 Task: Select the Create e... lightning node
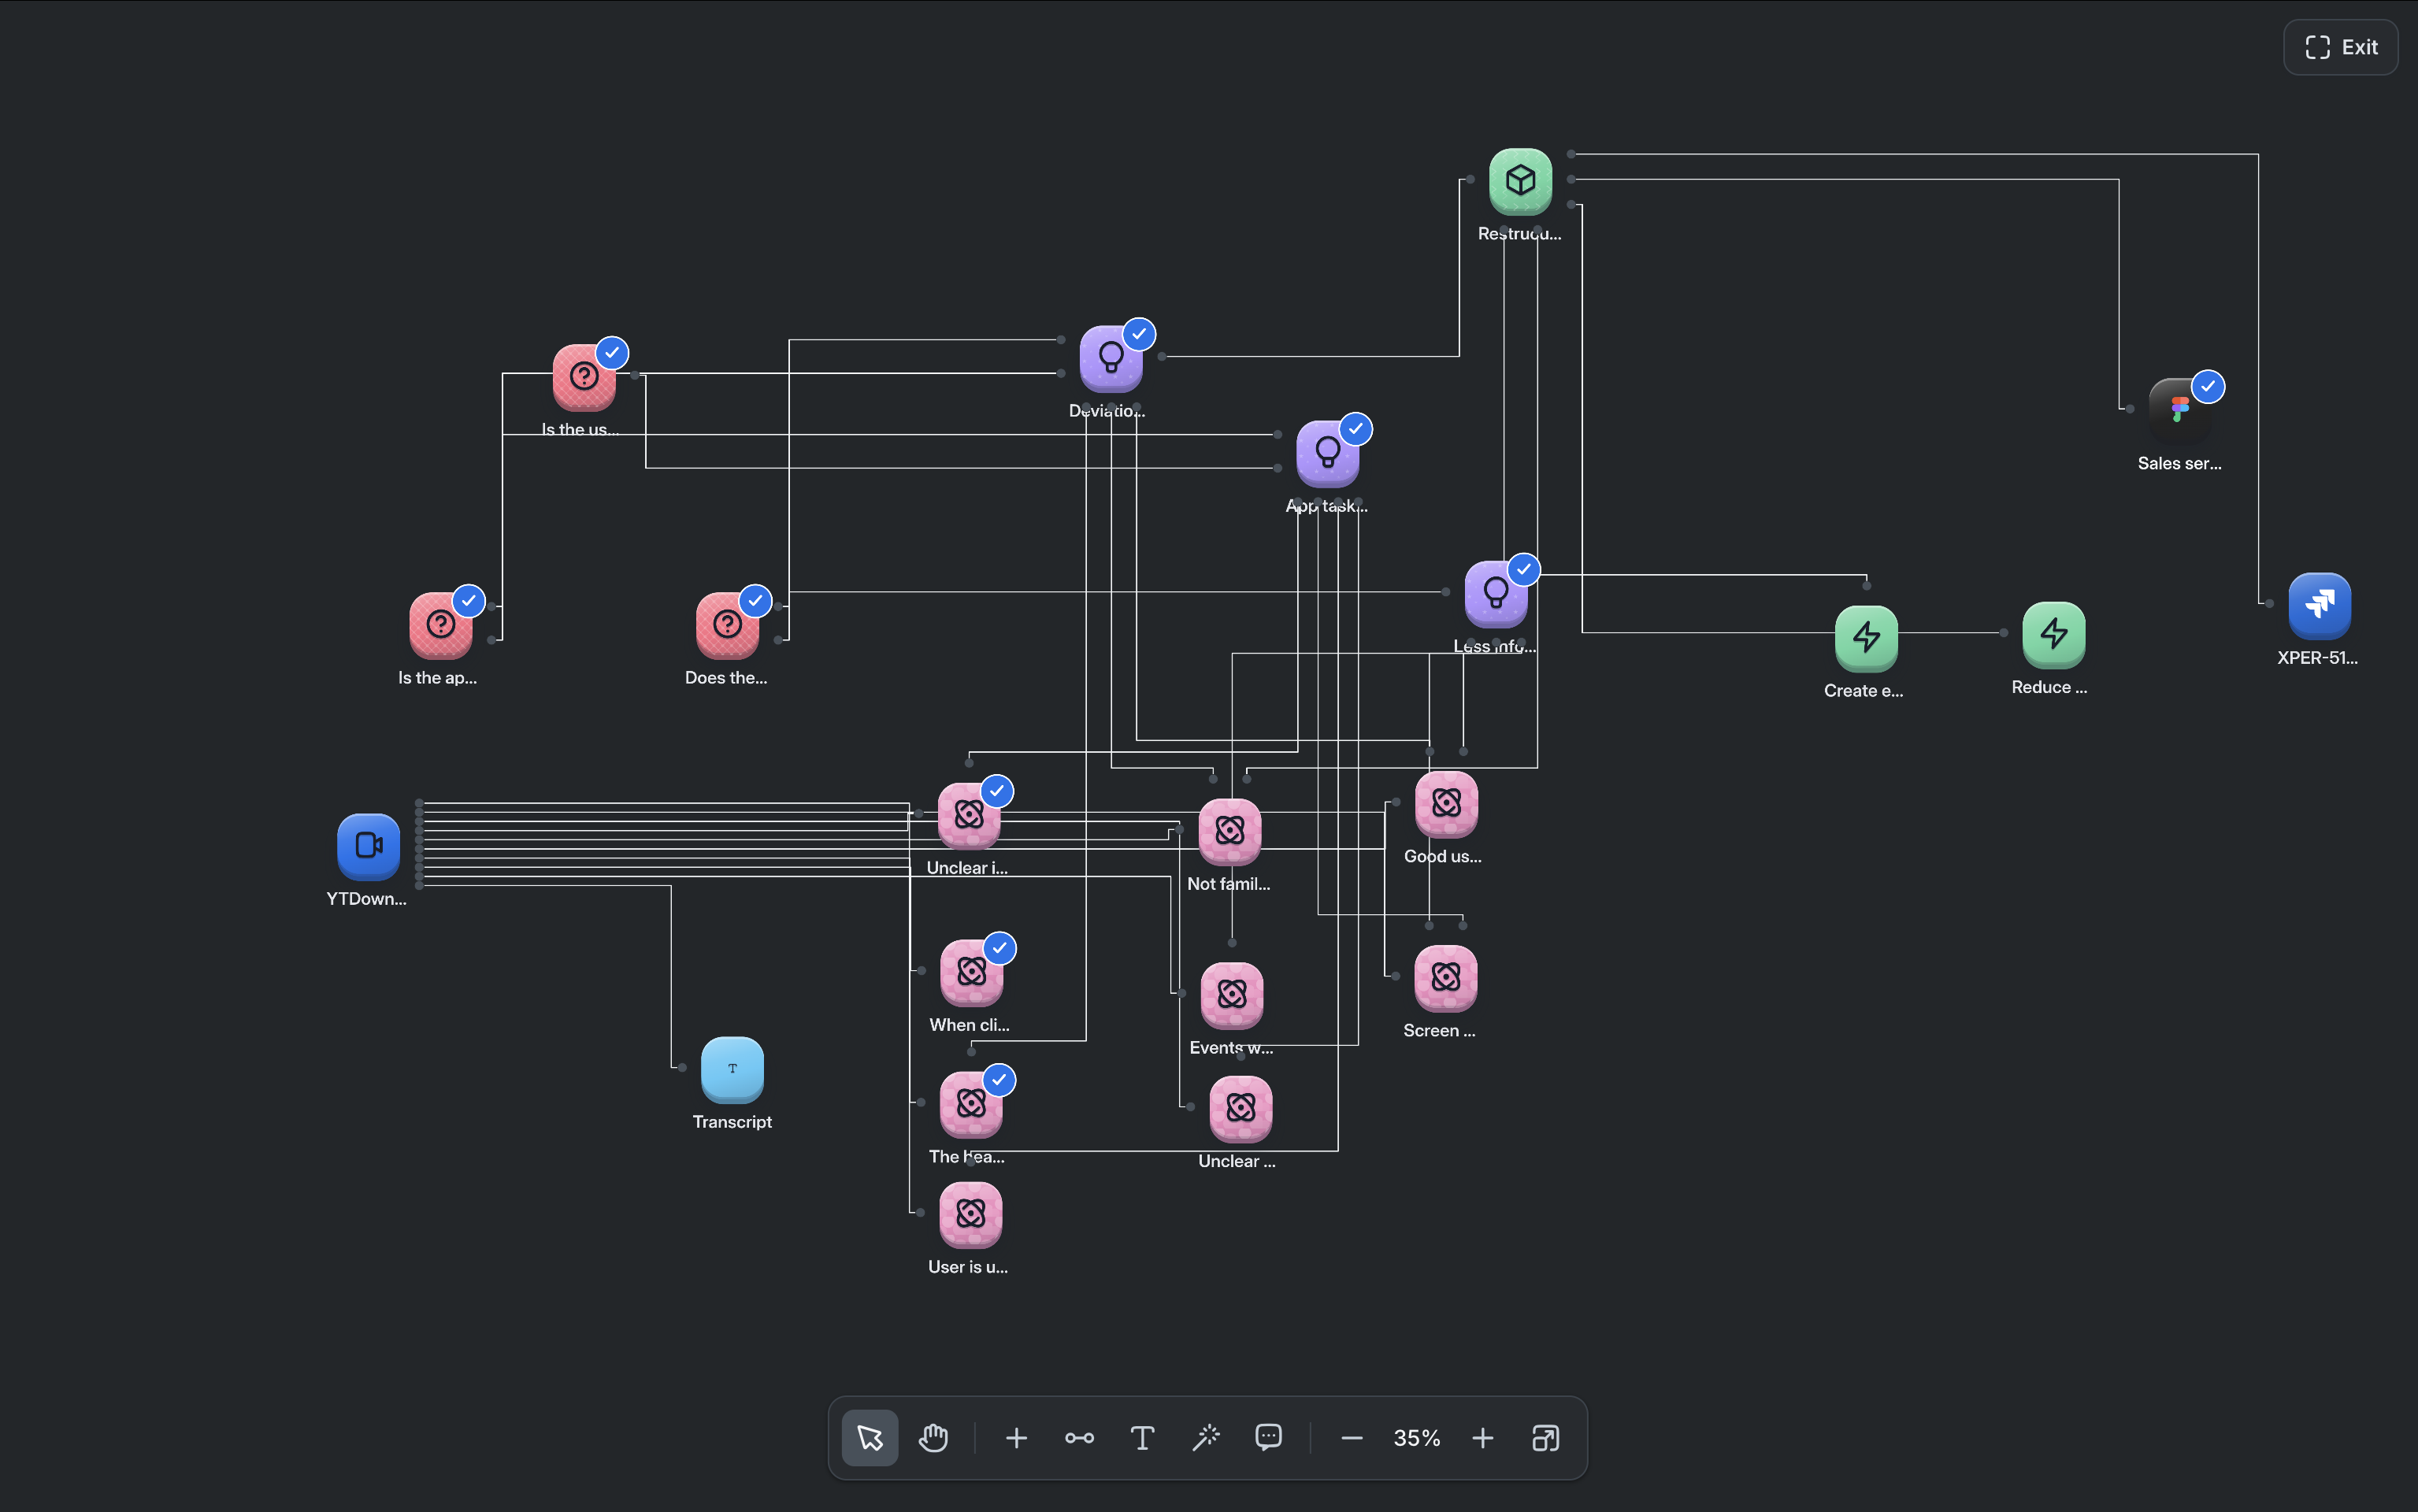pos(1866,638)
